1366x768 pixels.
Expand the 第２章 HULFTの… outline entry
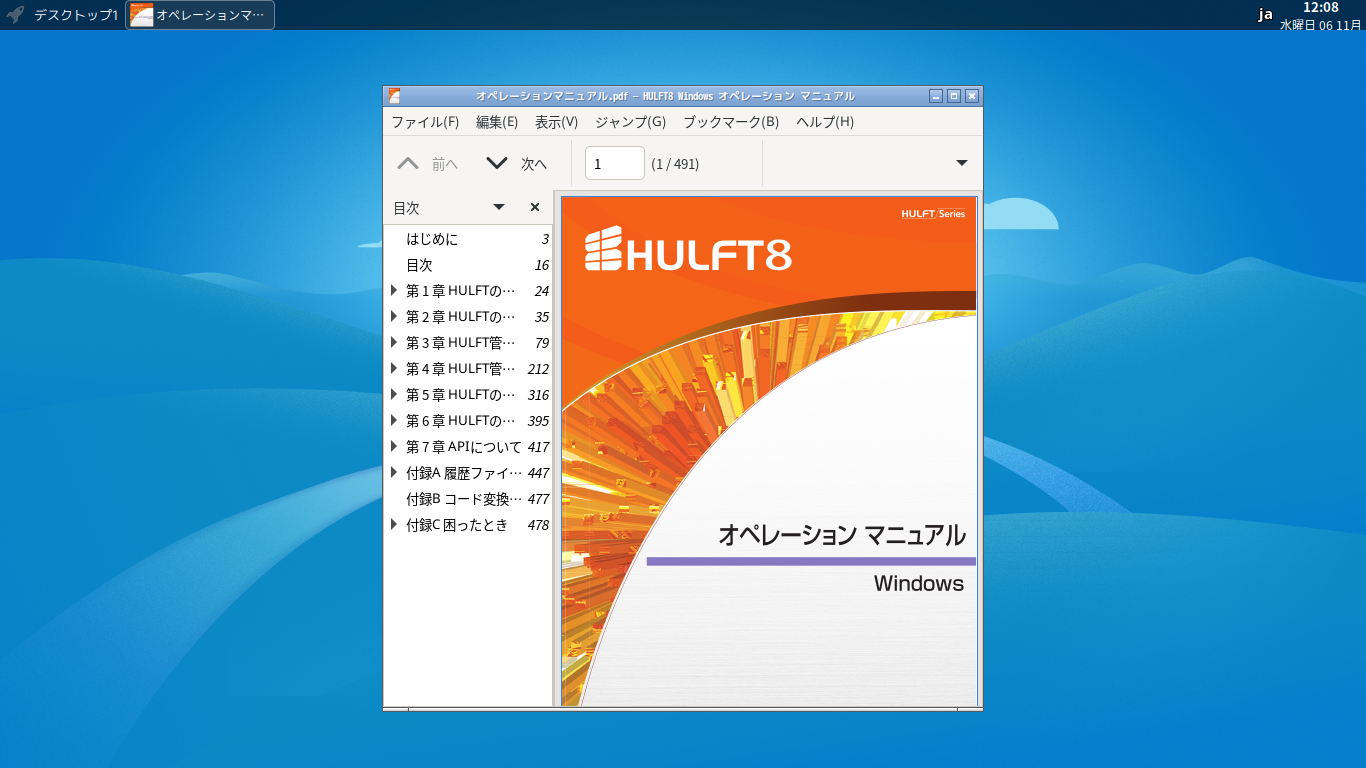coord(394,317)
